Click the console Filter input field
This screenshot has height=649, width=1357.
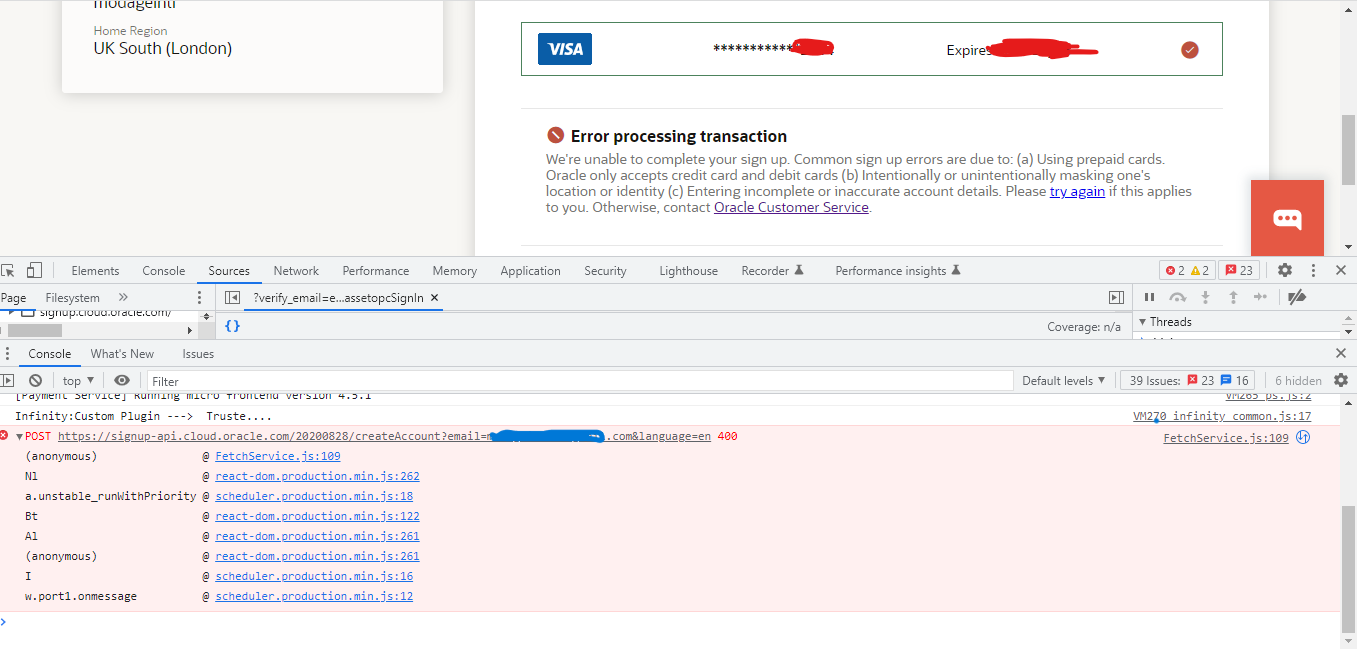point(580,381)
